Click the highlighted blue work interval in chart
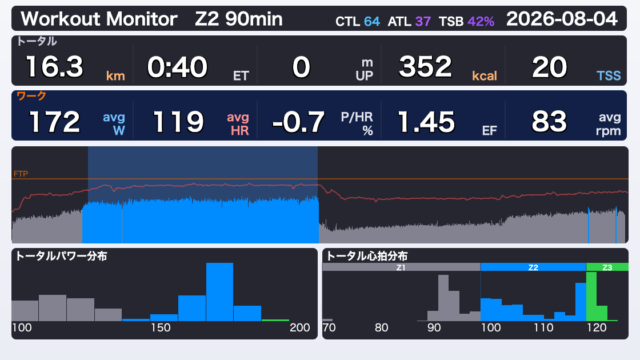The height and width of the screenshot is (360, 640). (200, 220)
